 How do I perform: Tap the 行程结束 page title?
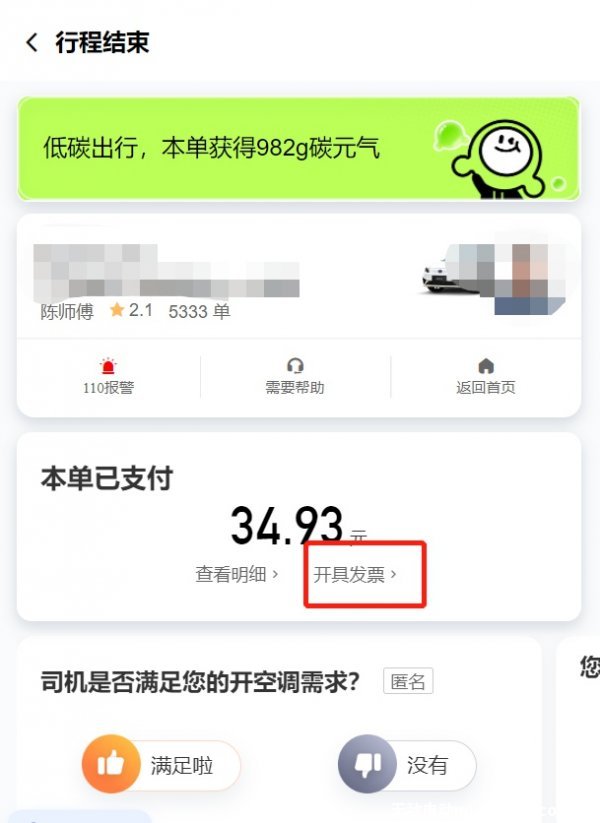coord(102,43)
